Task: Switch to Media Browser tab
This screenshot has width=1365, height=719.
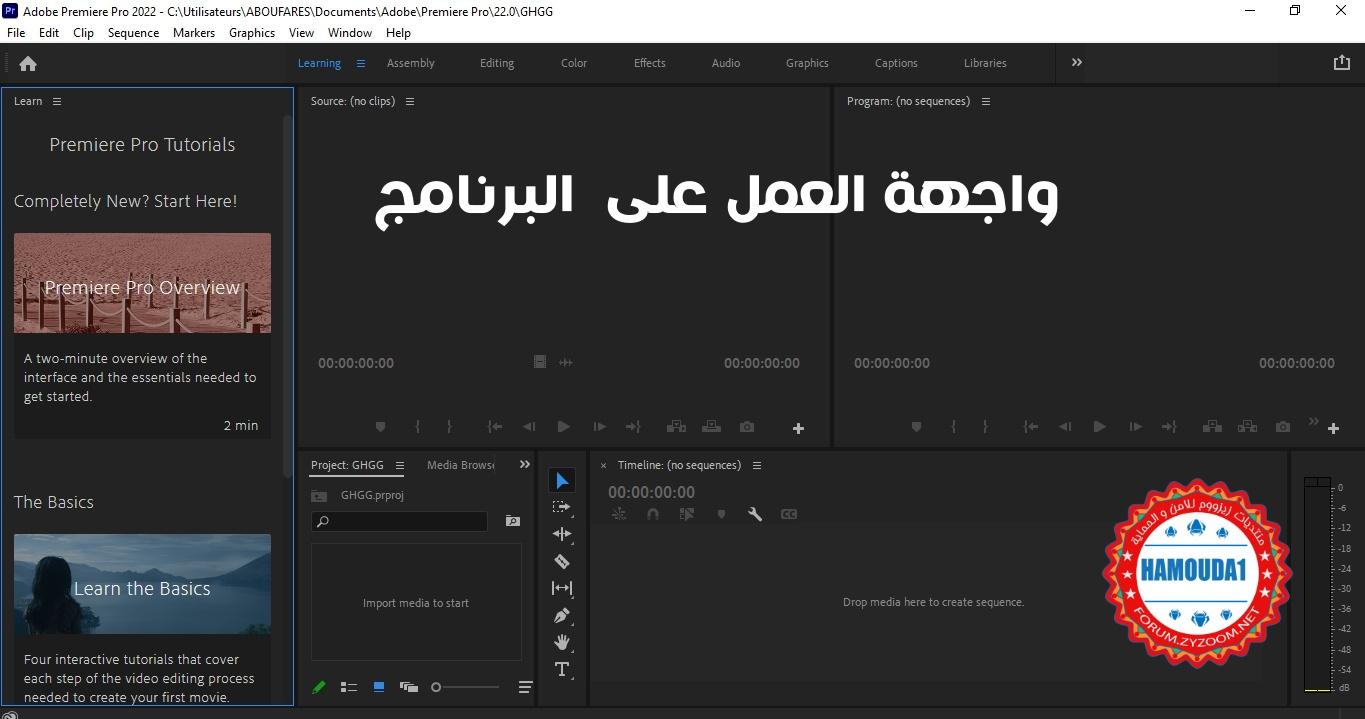Action: pos(461,465)
